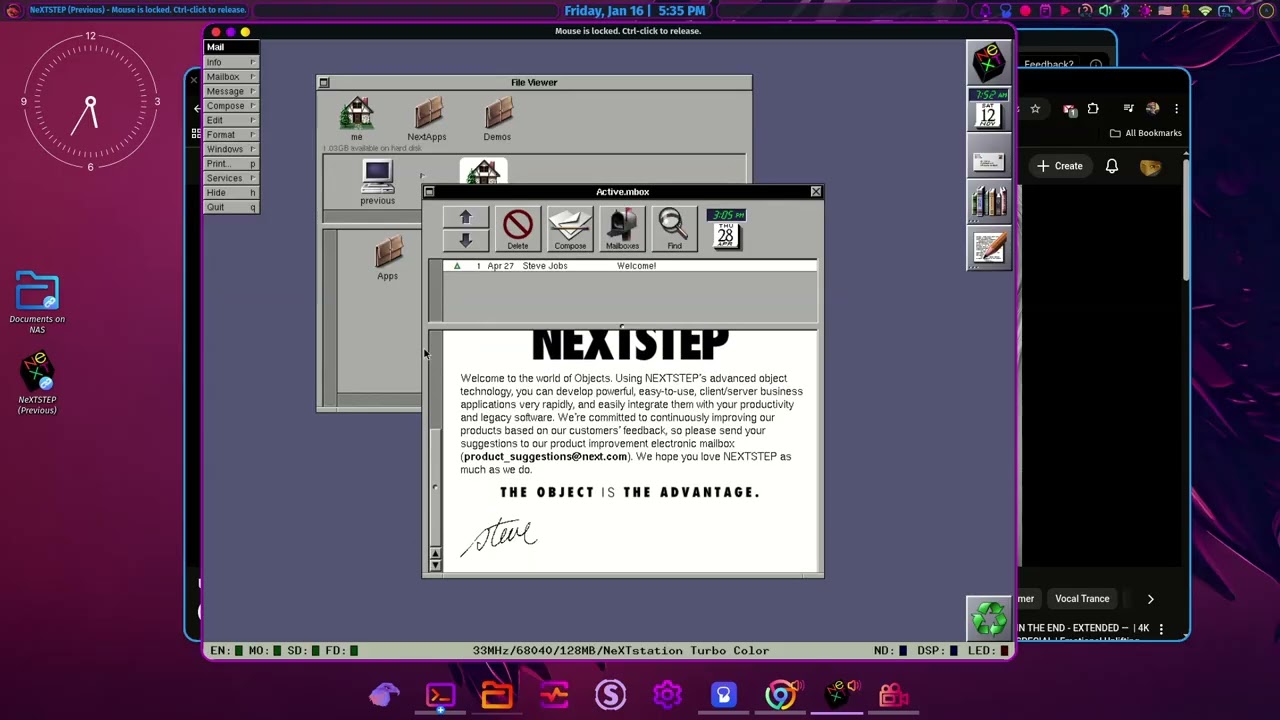Choose Print... from Mail menu
Image resolution: width=1280 pixels, height=720 pixels.
pos(231,163)
